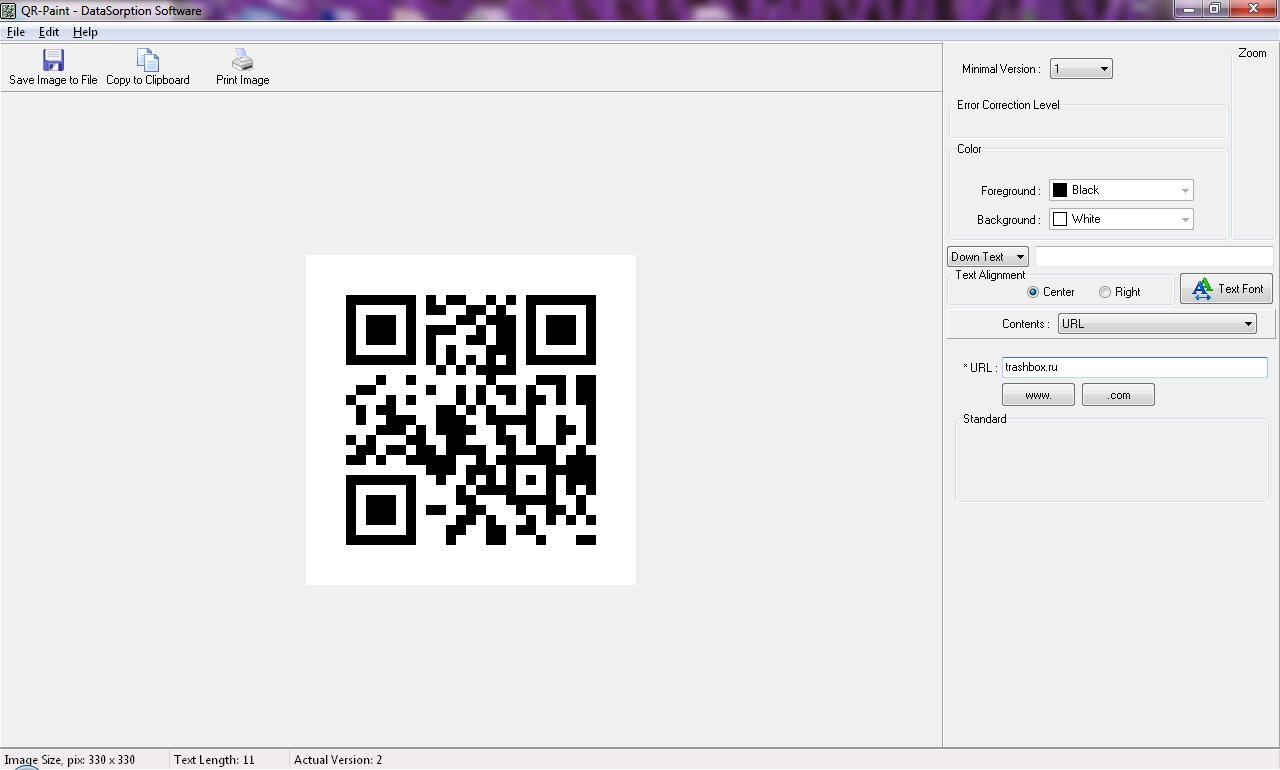Click the black Foreground color swatch
This screenshot has width=1280, height=770.
coord(1060,190)
